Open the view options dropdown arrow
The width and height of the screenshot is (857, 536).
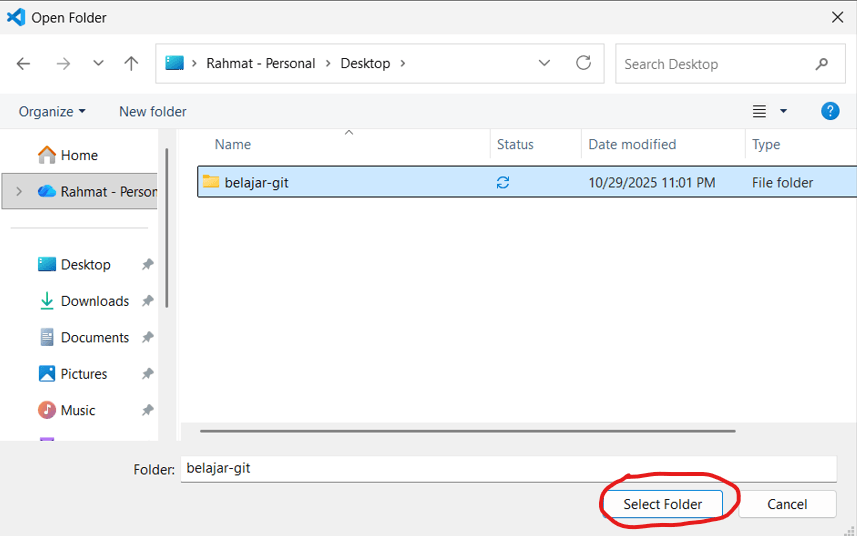click(x=783, y=111)
